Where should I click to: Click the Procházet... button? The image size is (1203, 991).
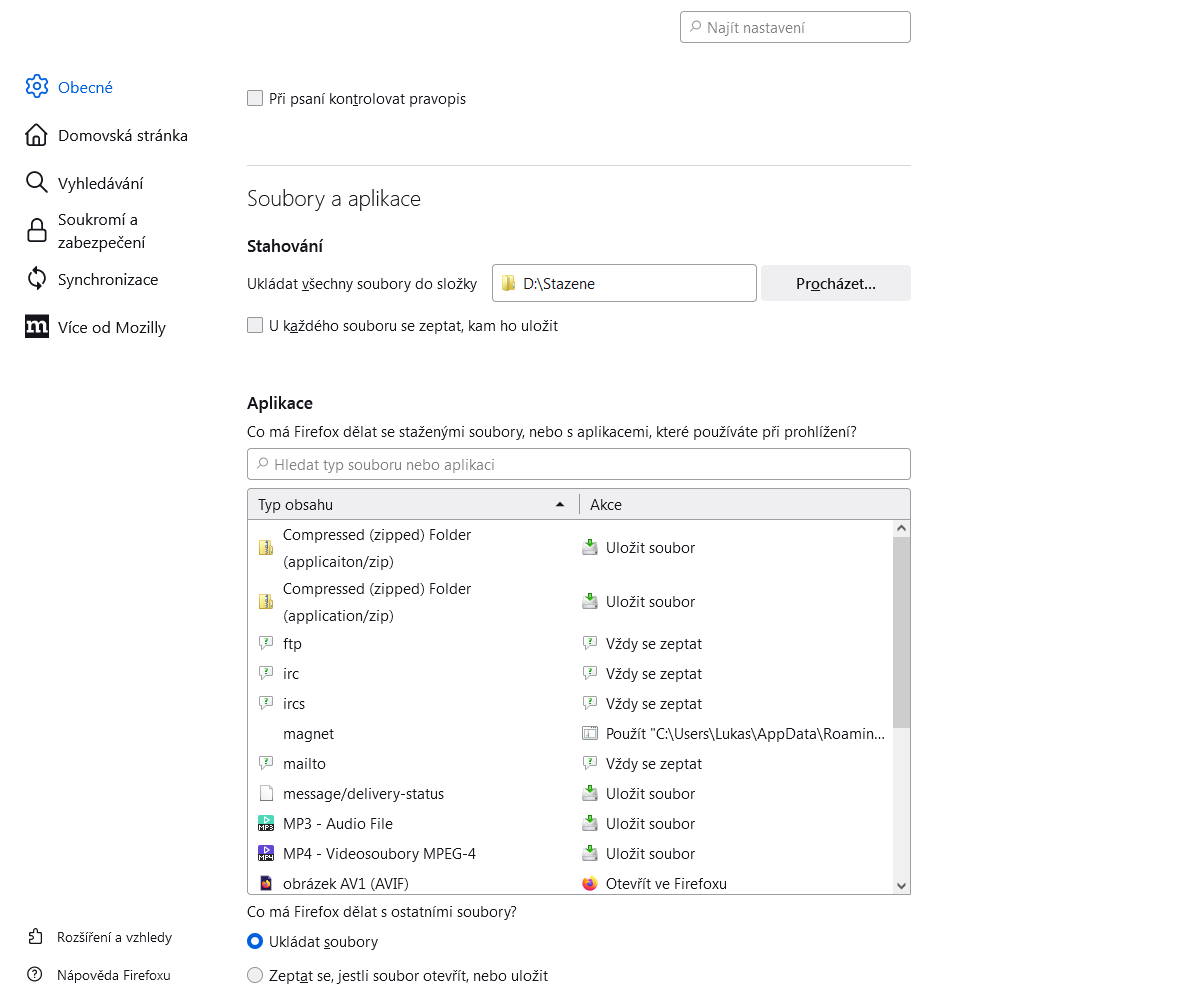coord(835,283)
